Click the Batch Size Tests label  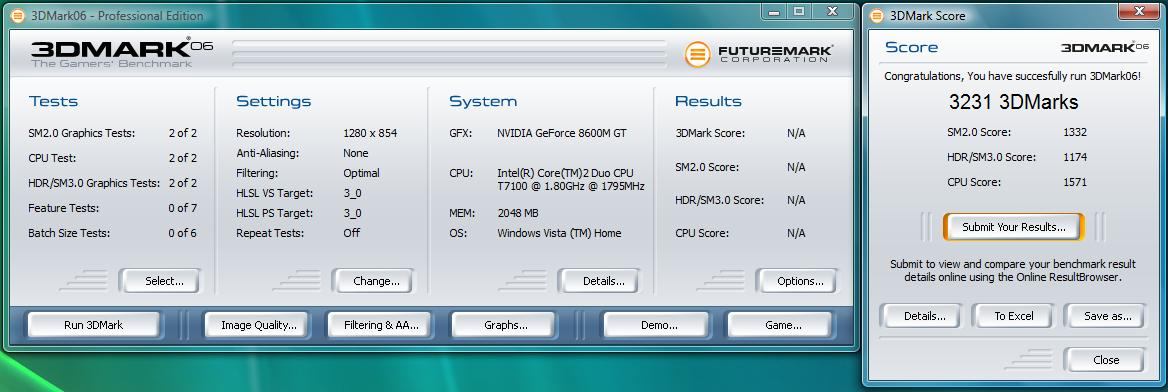69,233
